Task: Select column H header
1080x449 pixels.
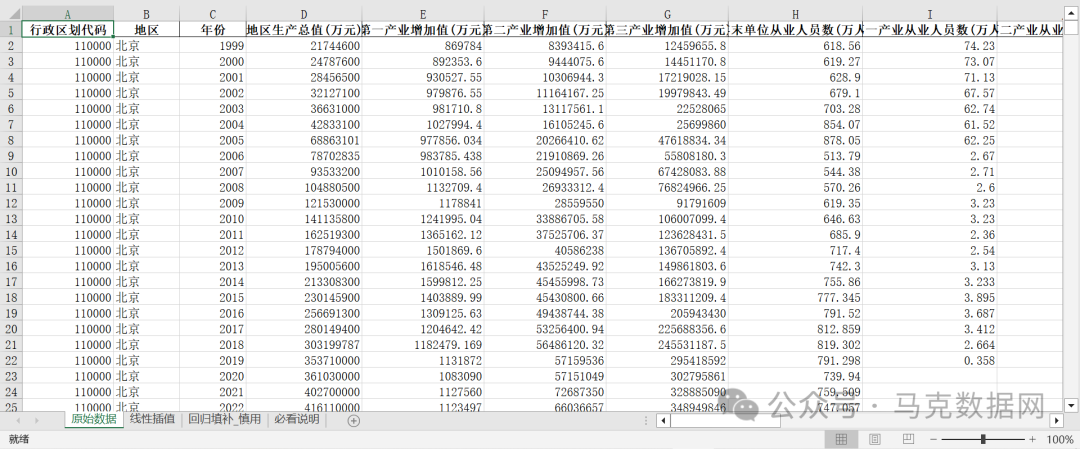Action: pyautogui.click(x=796, y=13)
